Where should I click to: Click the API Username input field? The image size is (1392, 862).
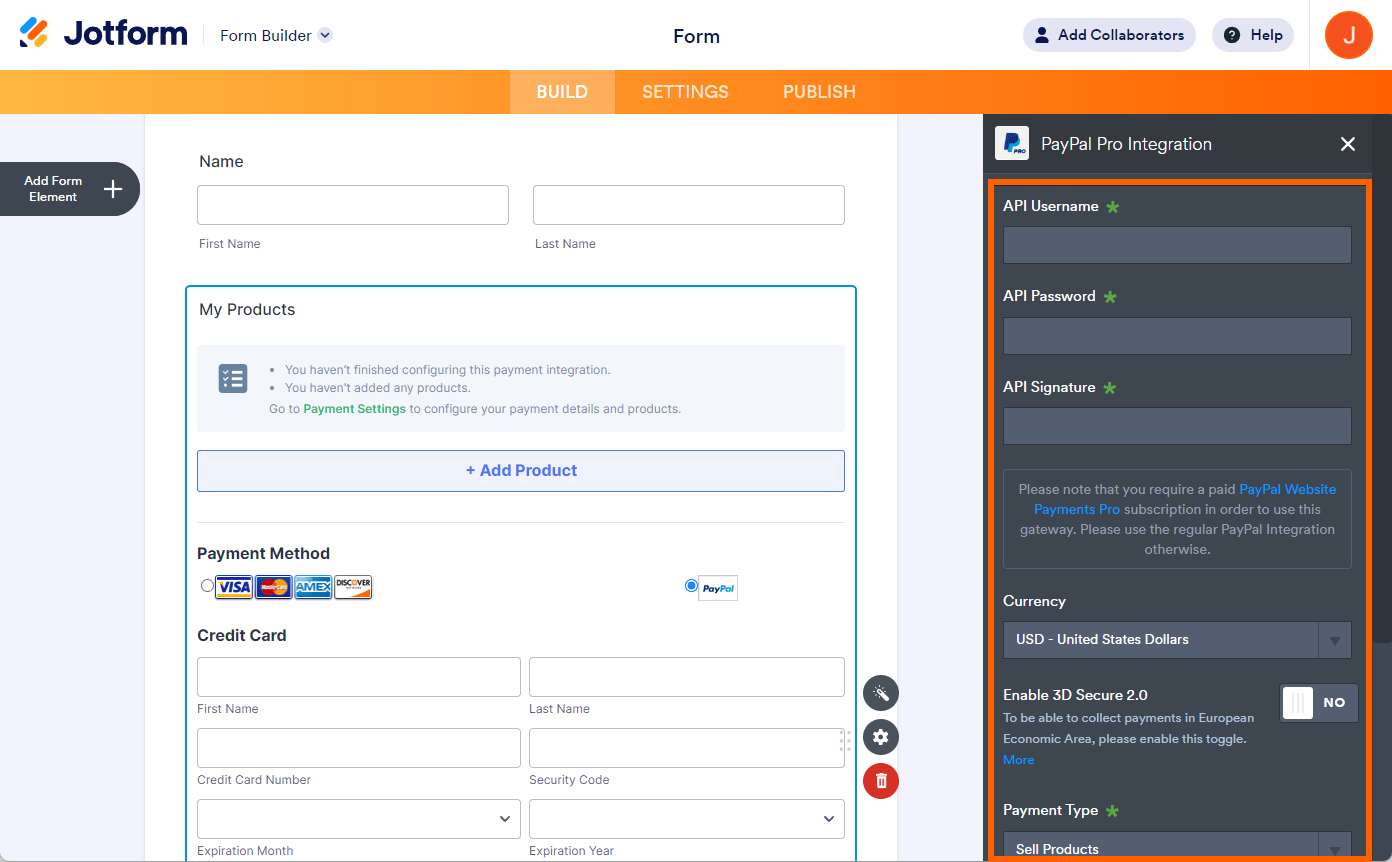[x=1177, y=245]
